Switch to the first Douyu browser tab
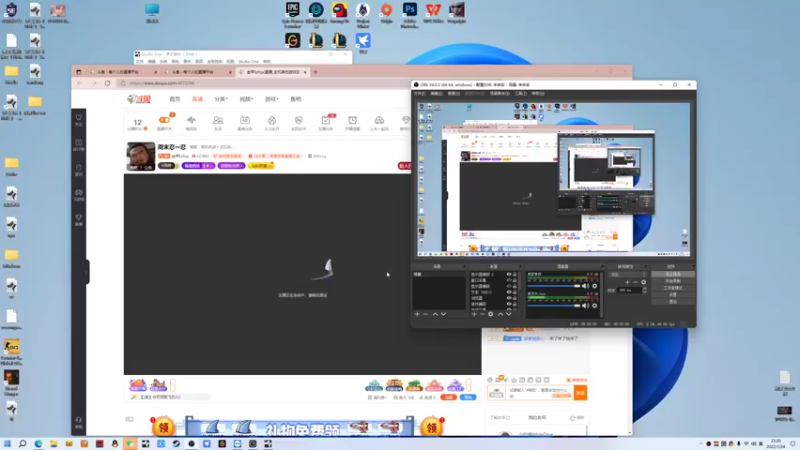The height and width of the screenshot is (450, 800). [x=122, y=72]
